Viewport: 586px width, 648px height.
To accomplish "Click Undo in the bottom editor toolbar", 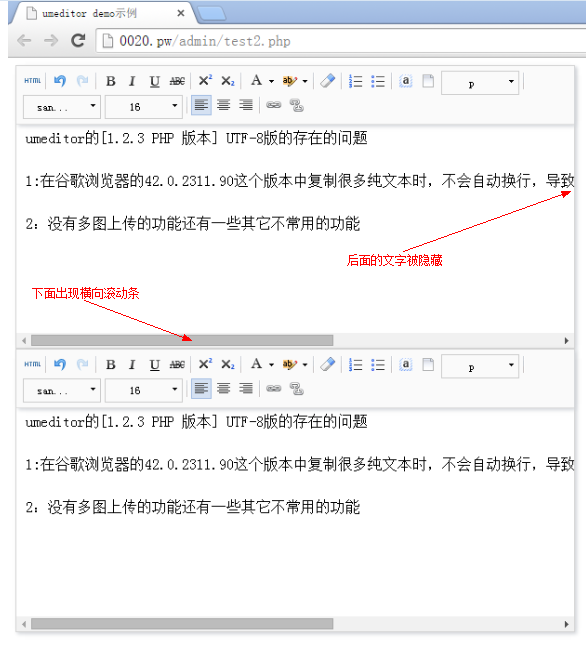I will [60, 364].
